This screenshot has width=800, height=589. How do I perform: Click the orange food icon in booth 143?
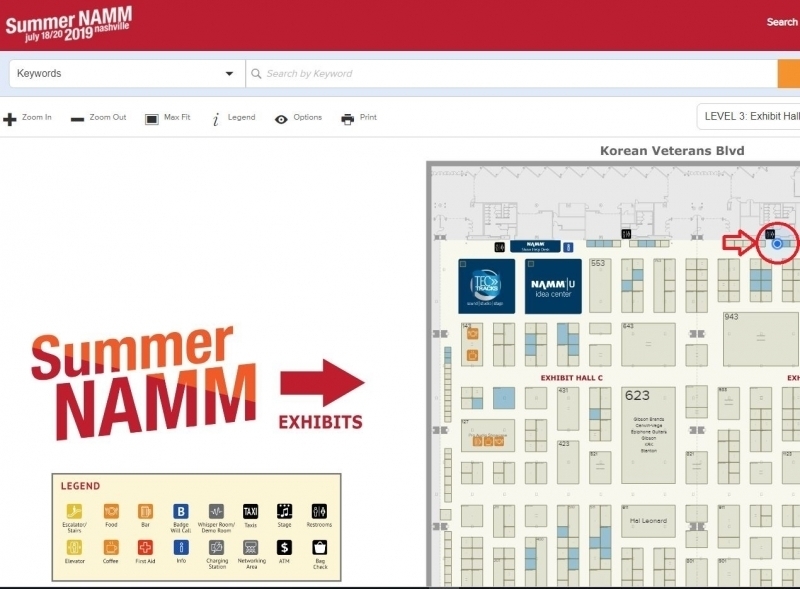tap(472, 334)
